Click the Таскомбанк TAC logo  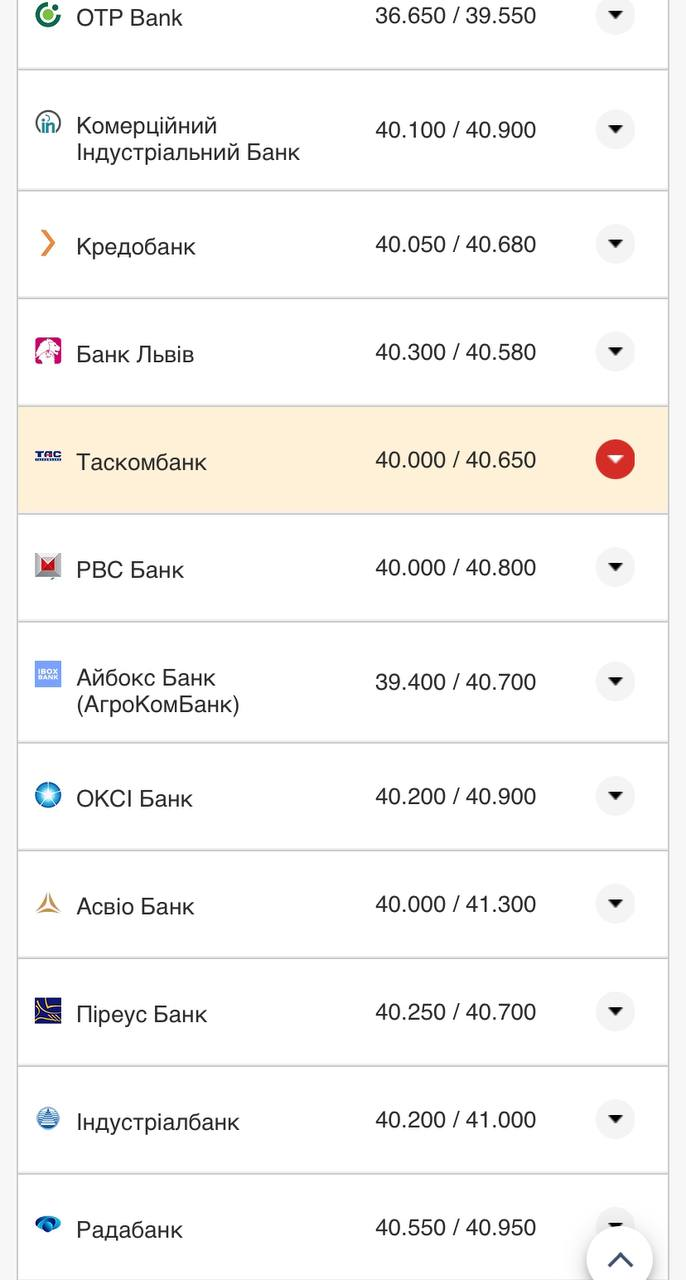coord(48,456)
